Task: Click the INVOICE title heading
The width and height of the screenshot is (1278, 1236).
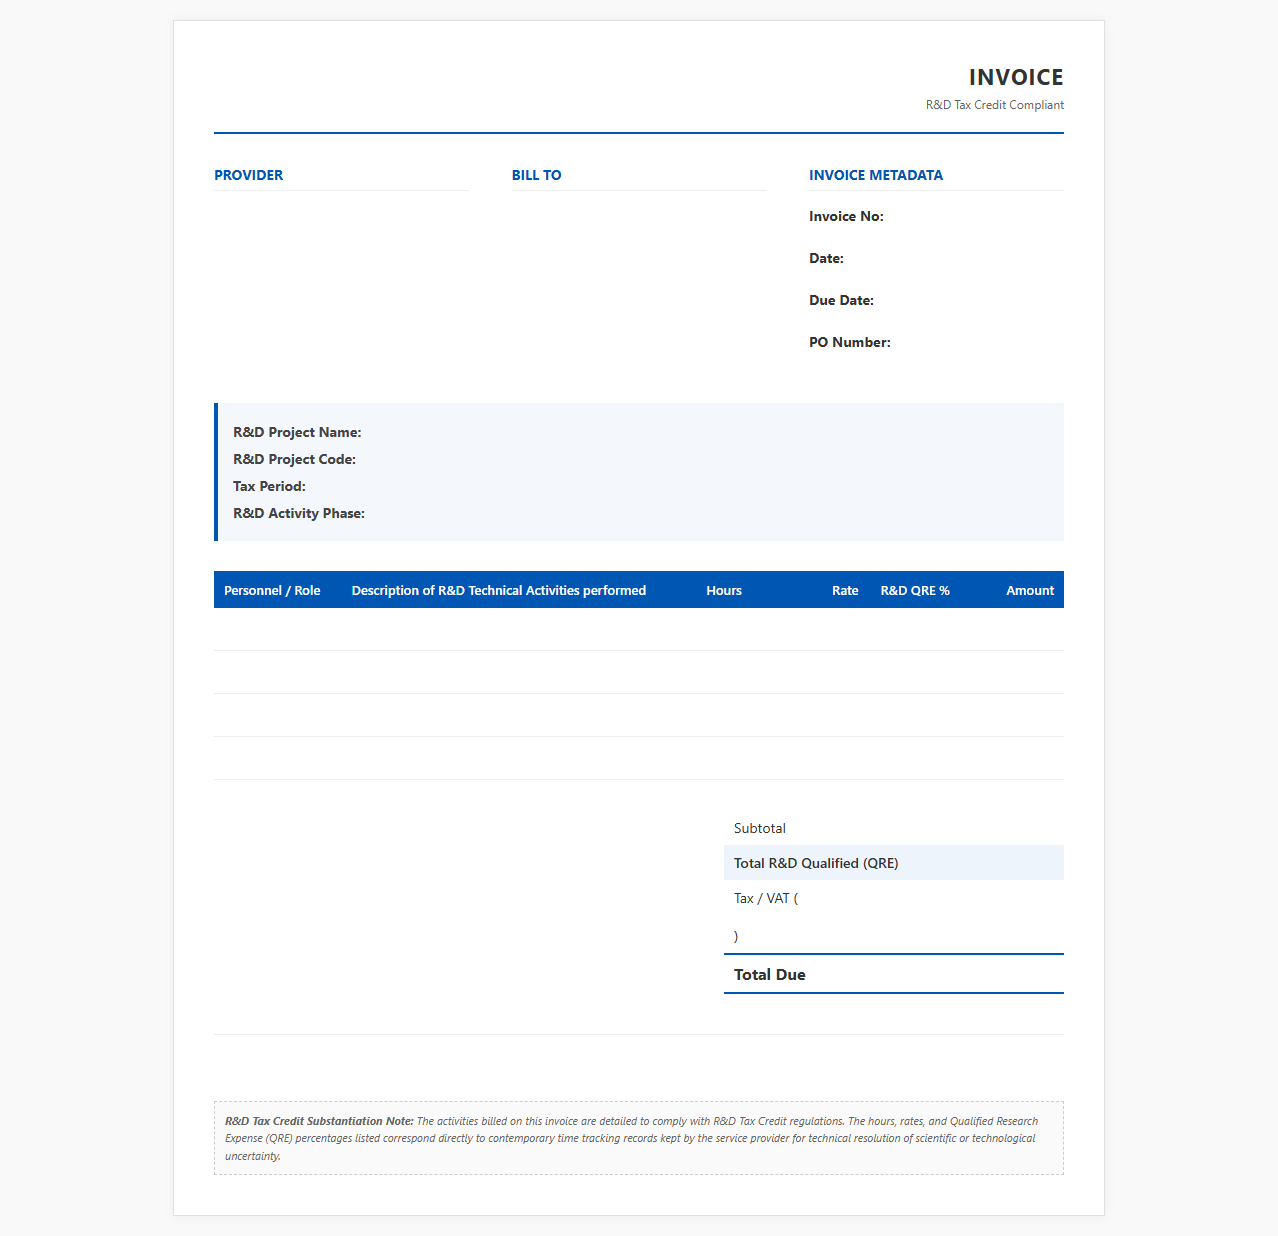Action: click(x=1016, y=77)
